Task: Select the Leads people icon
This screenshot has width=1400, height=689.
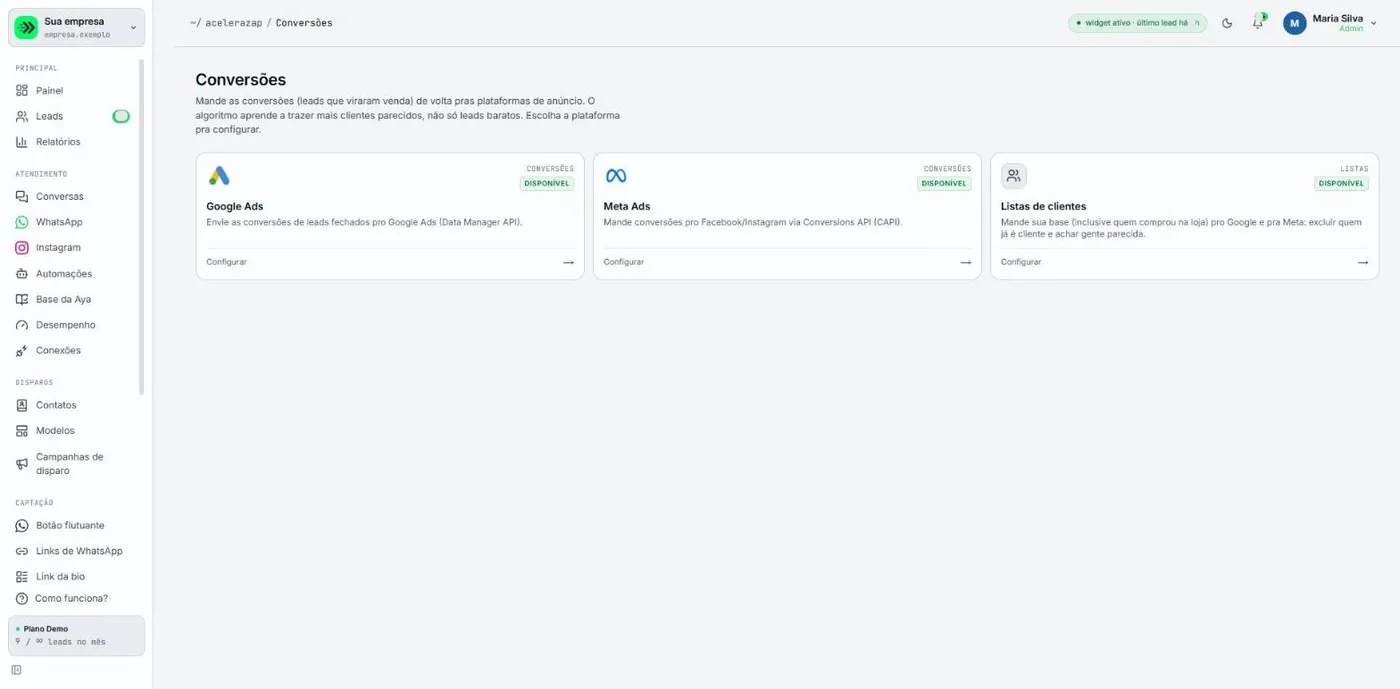Action: (22, 116)
